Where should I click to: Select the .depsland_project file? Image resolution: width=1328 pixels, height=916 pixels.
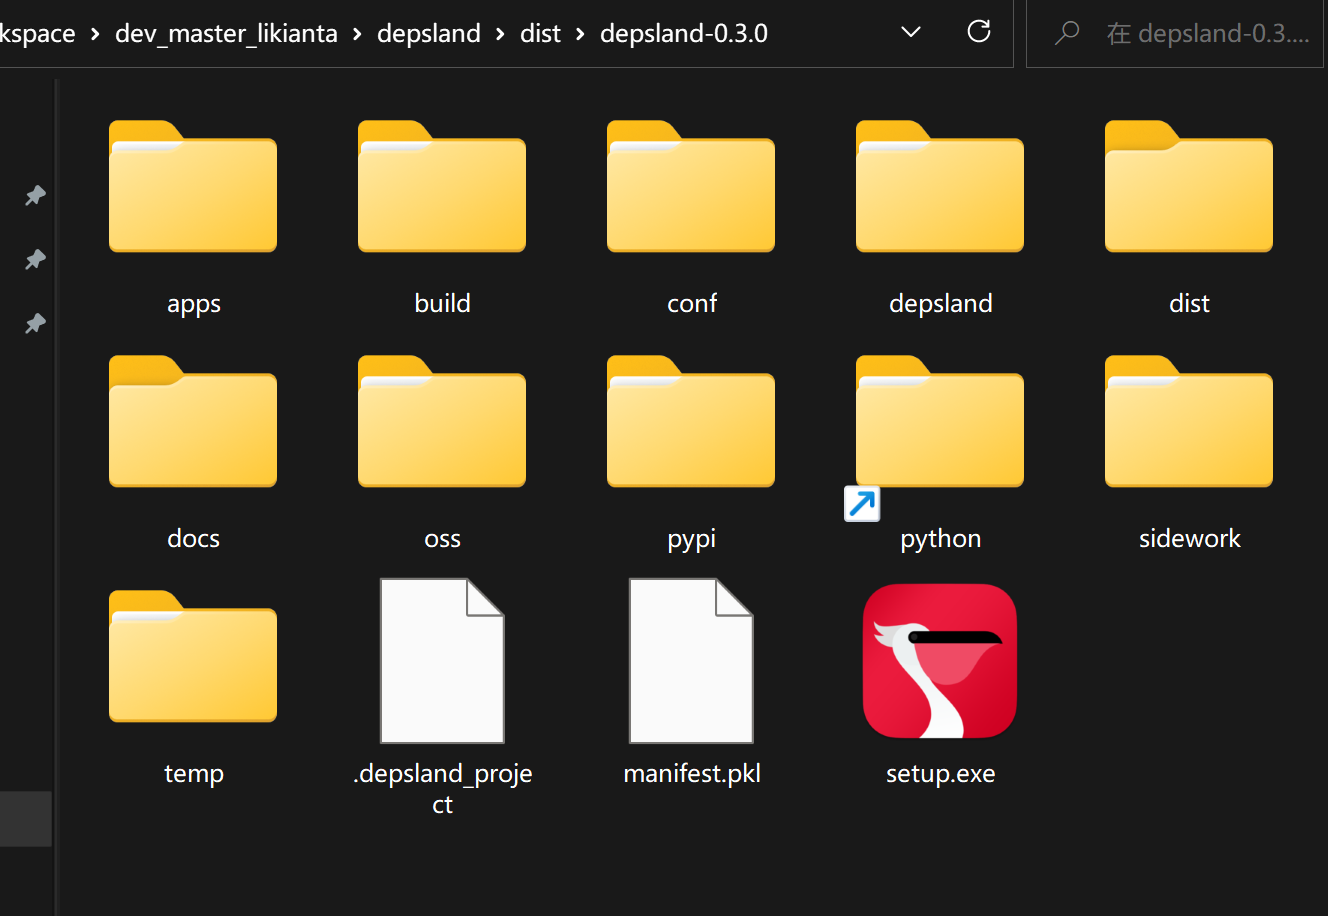coord(442,660)
